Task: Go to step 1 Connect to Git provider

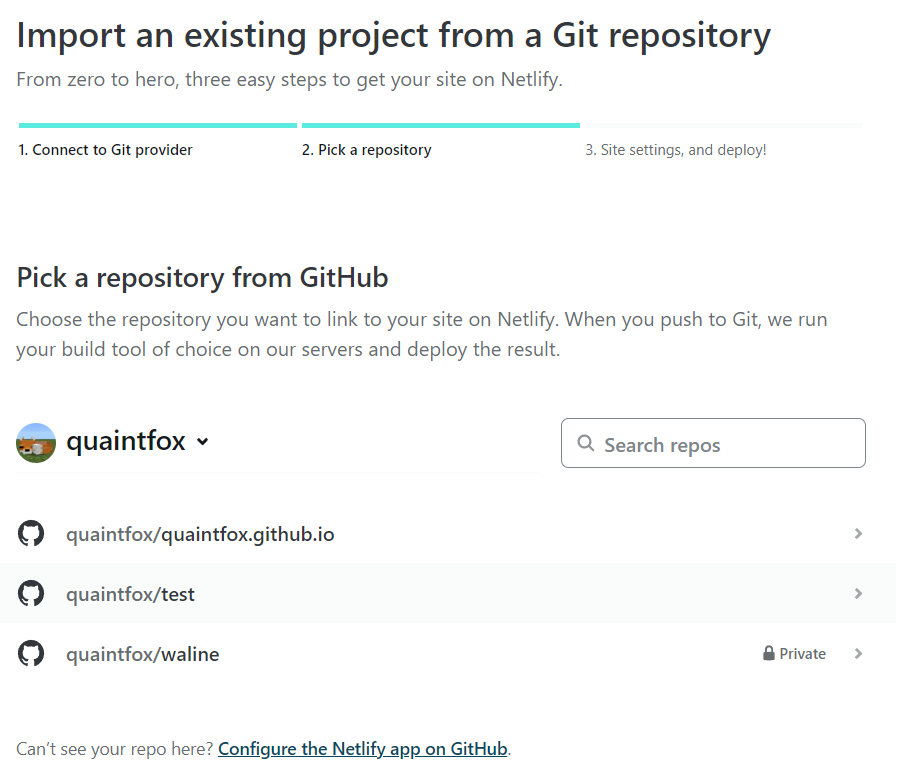Action: [105, 150]
